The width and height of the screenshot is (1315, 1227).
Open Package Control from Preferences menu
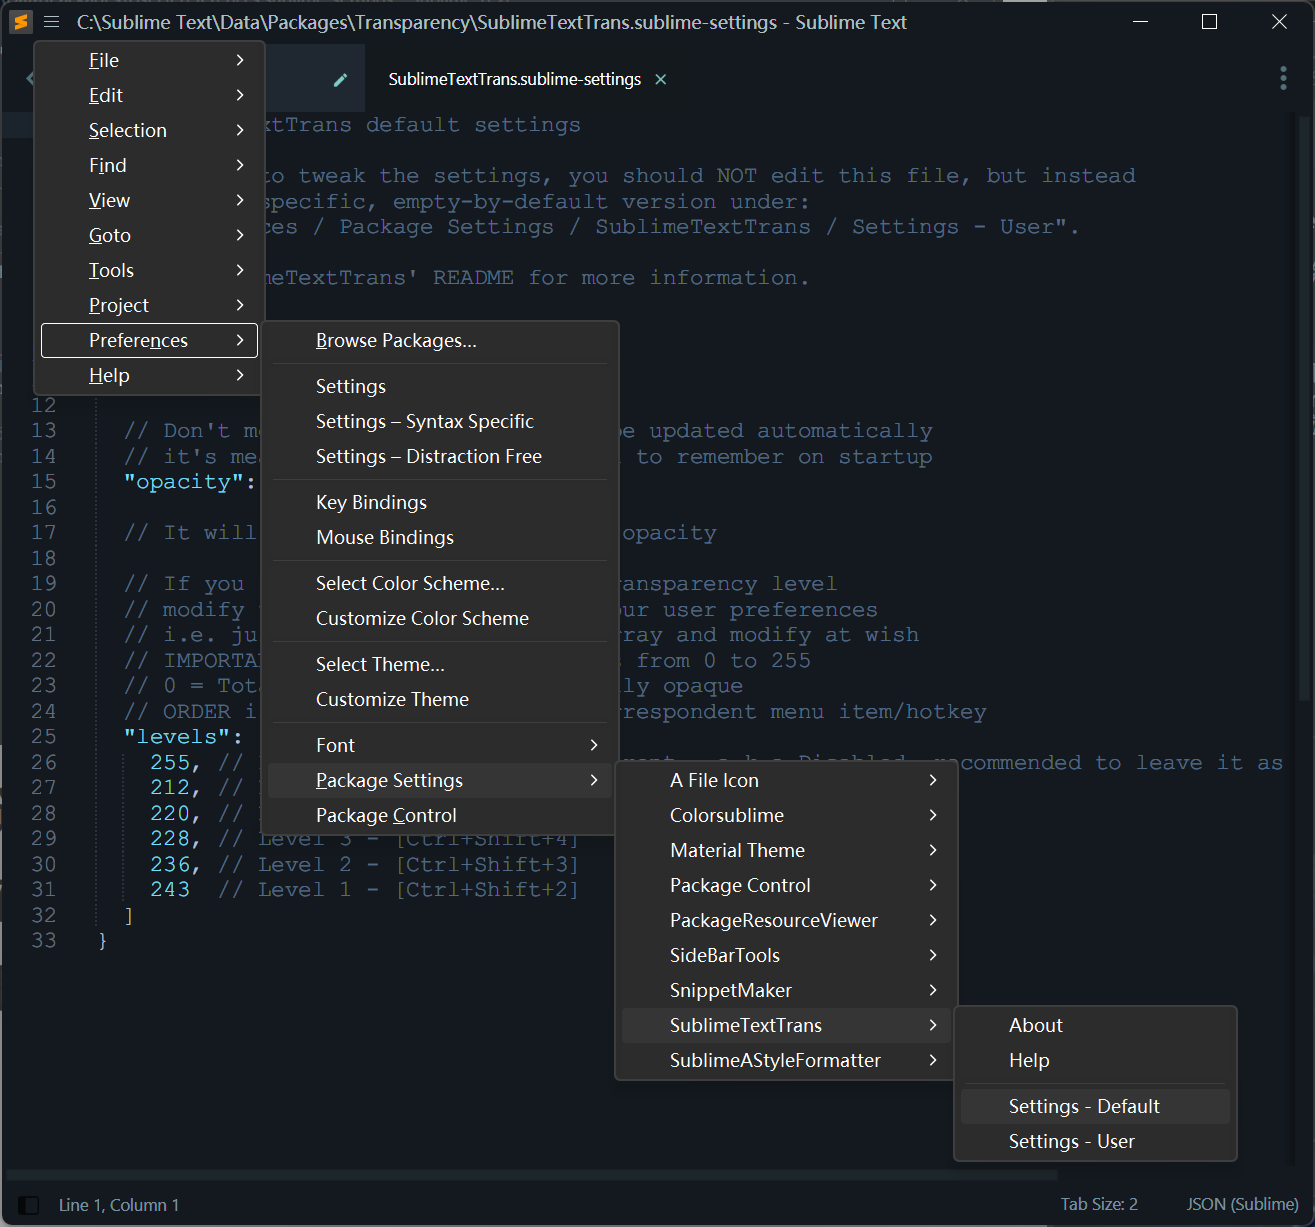[440, 815]
